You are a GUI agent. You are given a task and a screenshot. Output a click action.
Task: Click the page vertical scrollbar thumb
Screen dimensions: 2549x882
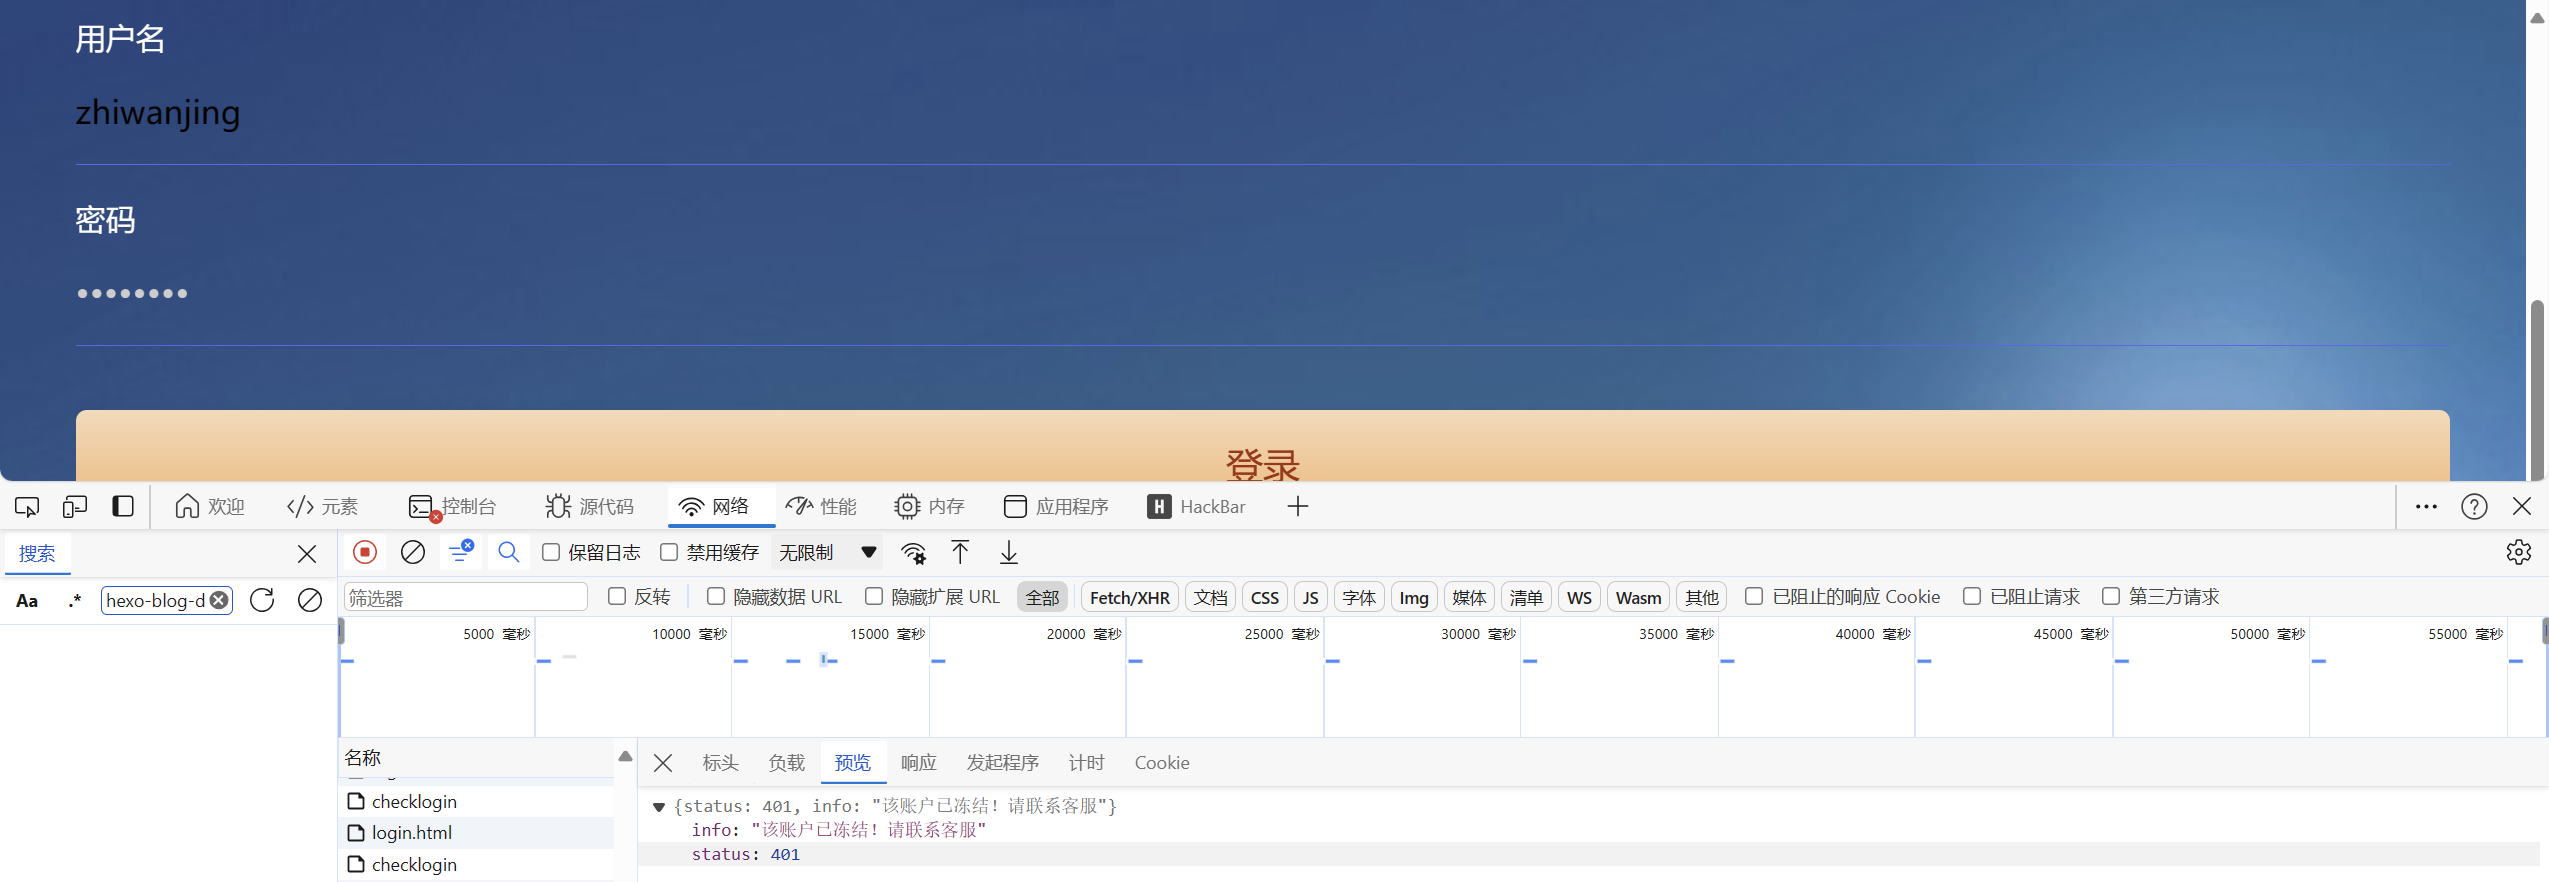coord(2537,390)
